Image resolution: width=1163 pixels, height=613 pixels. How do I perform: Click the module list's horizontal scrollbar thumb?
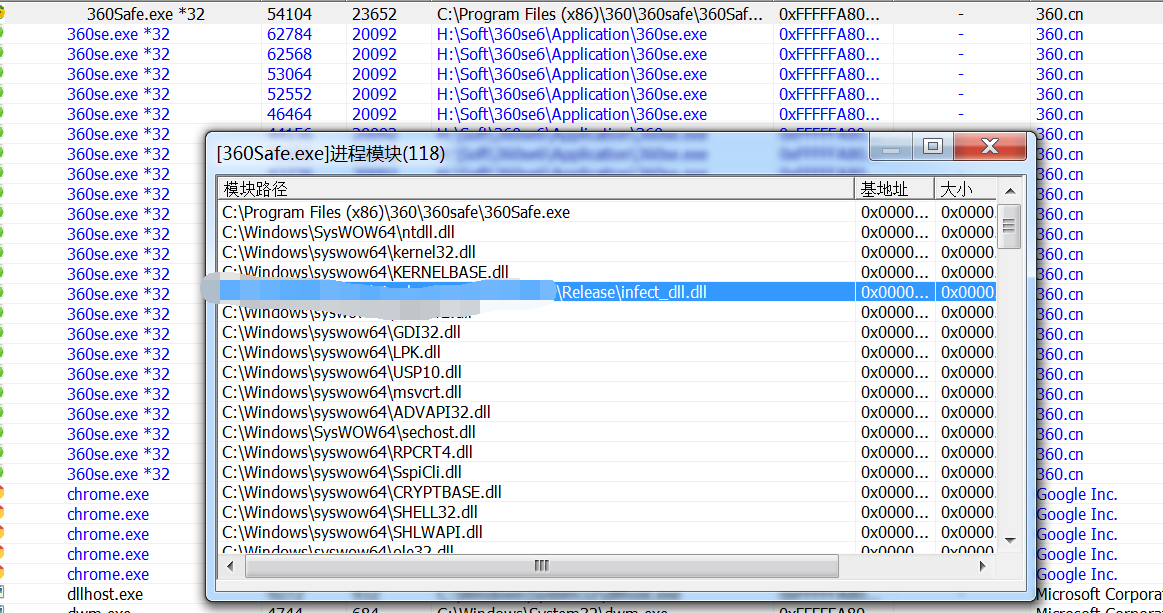click(541, 566)
